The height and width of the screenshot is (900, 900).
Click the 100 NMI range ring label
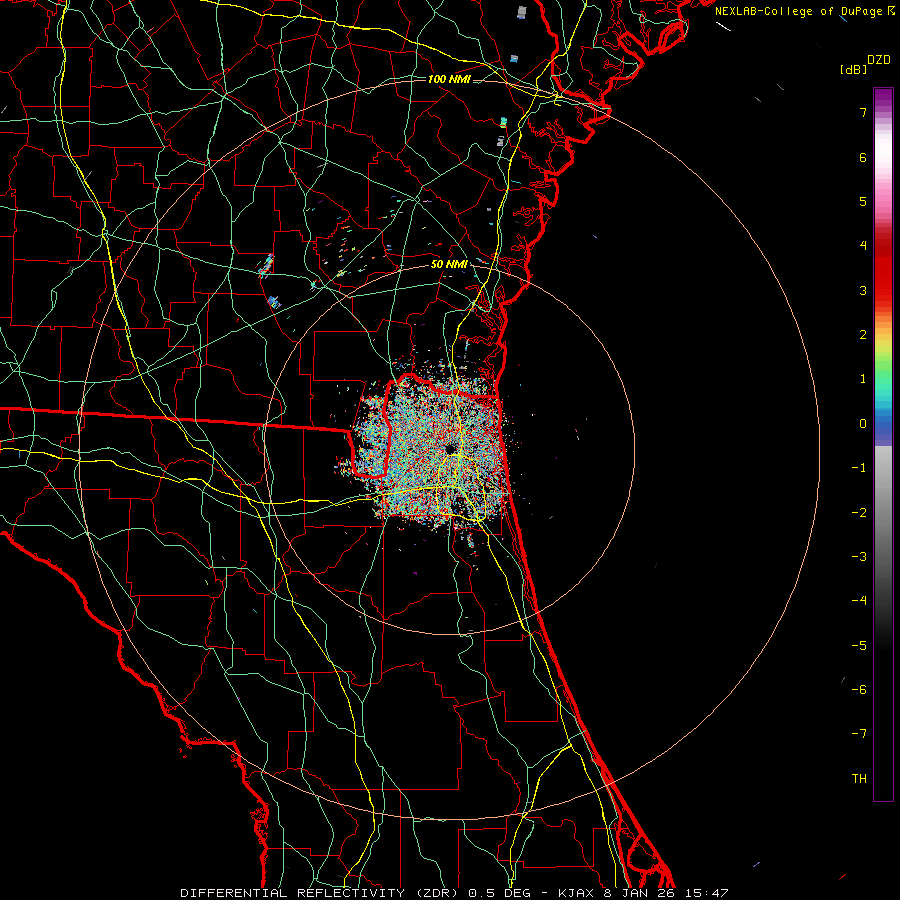pyautogui.click(x=449, y=79)
